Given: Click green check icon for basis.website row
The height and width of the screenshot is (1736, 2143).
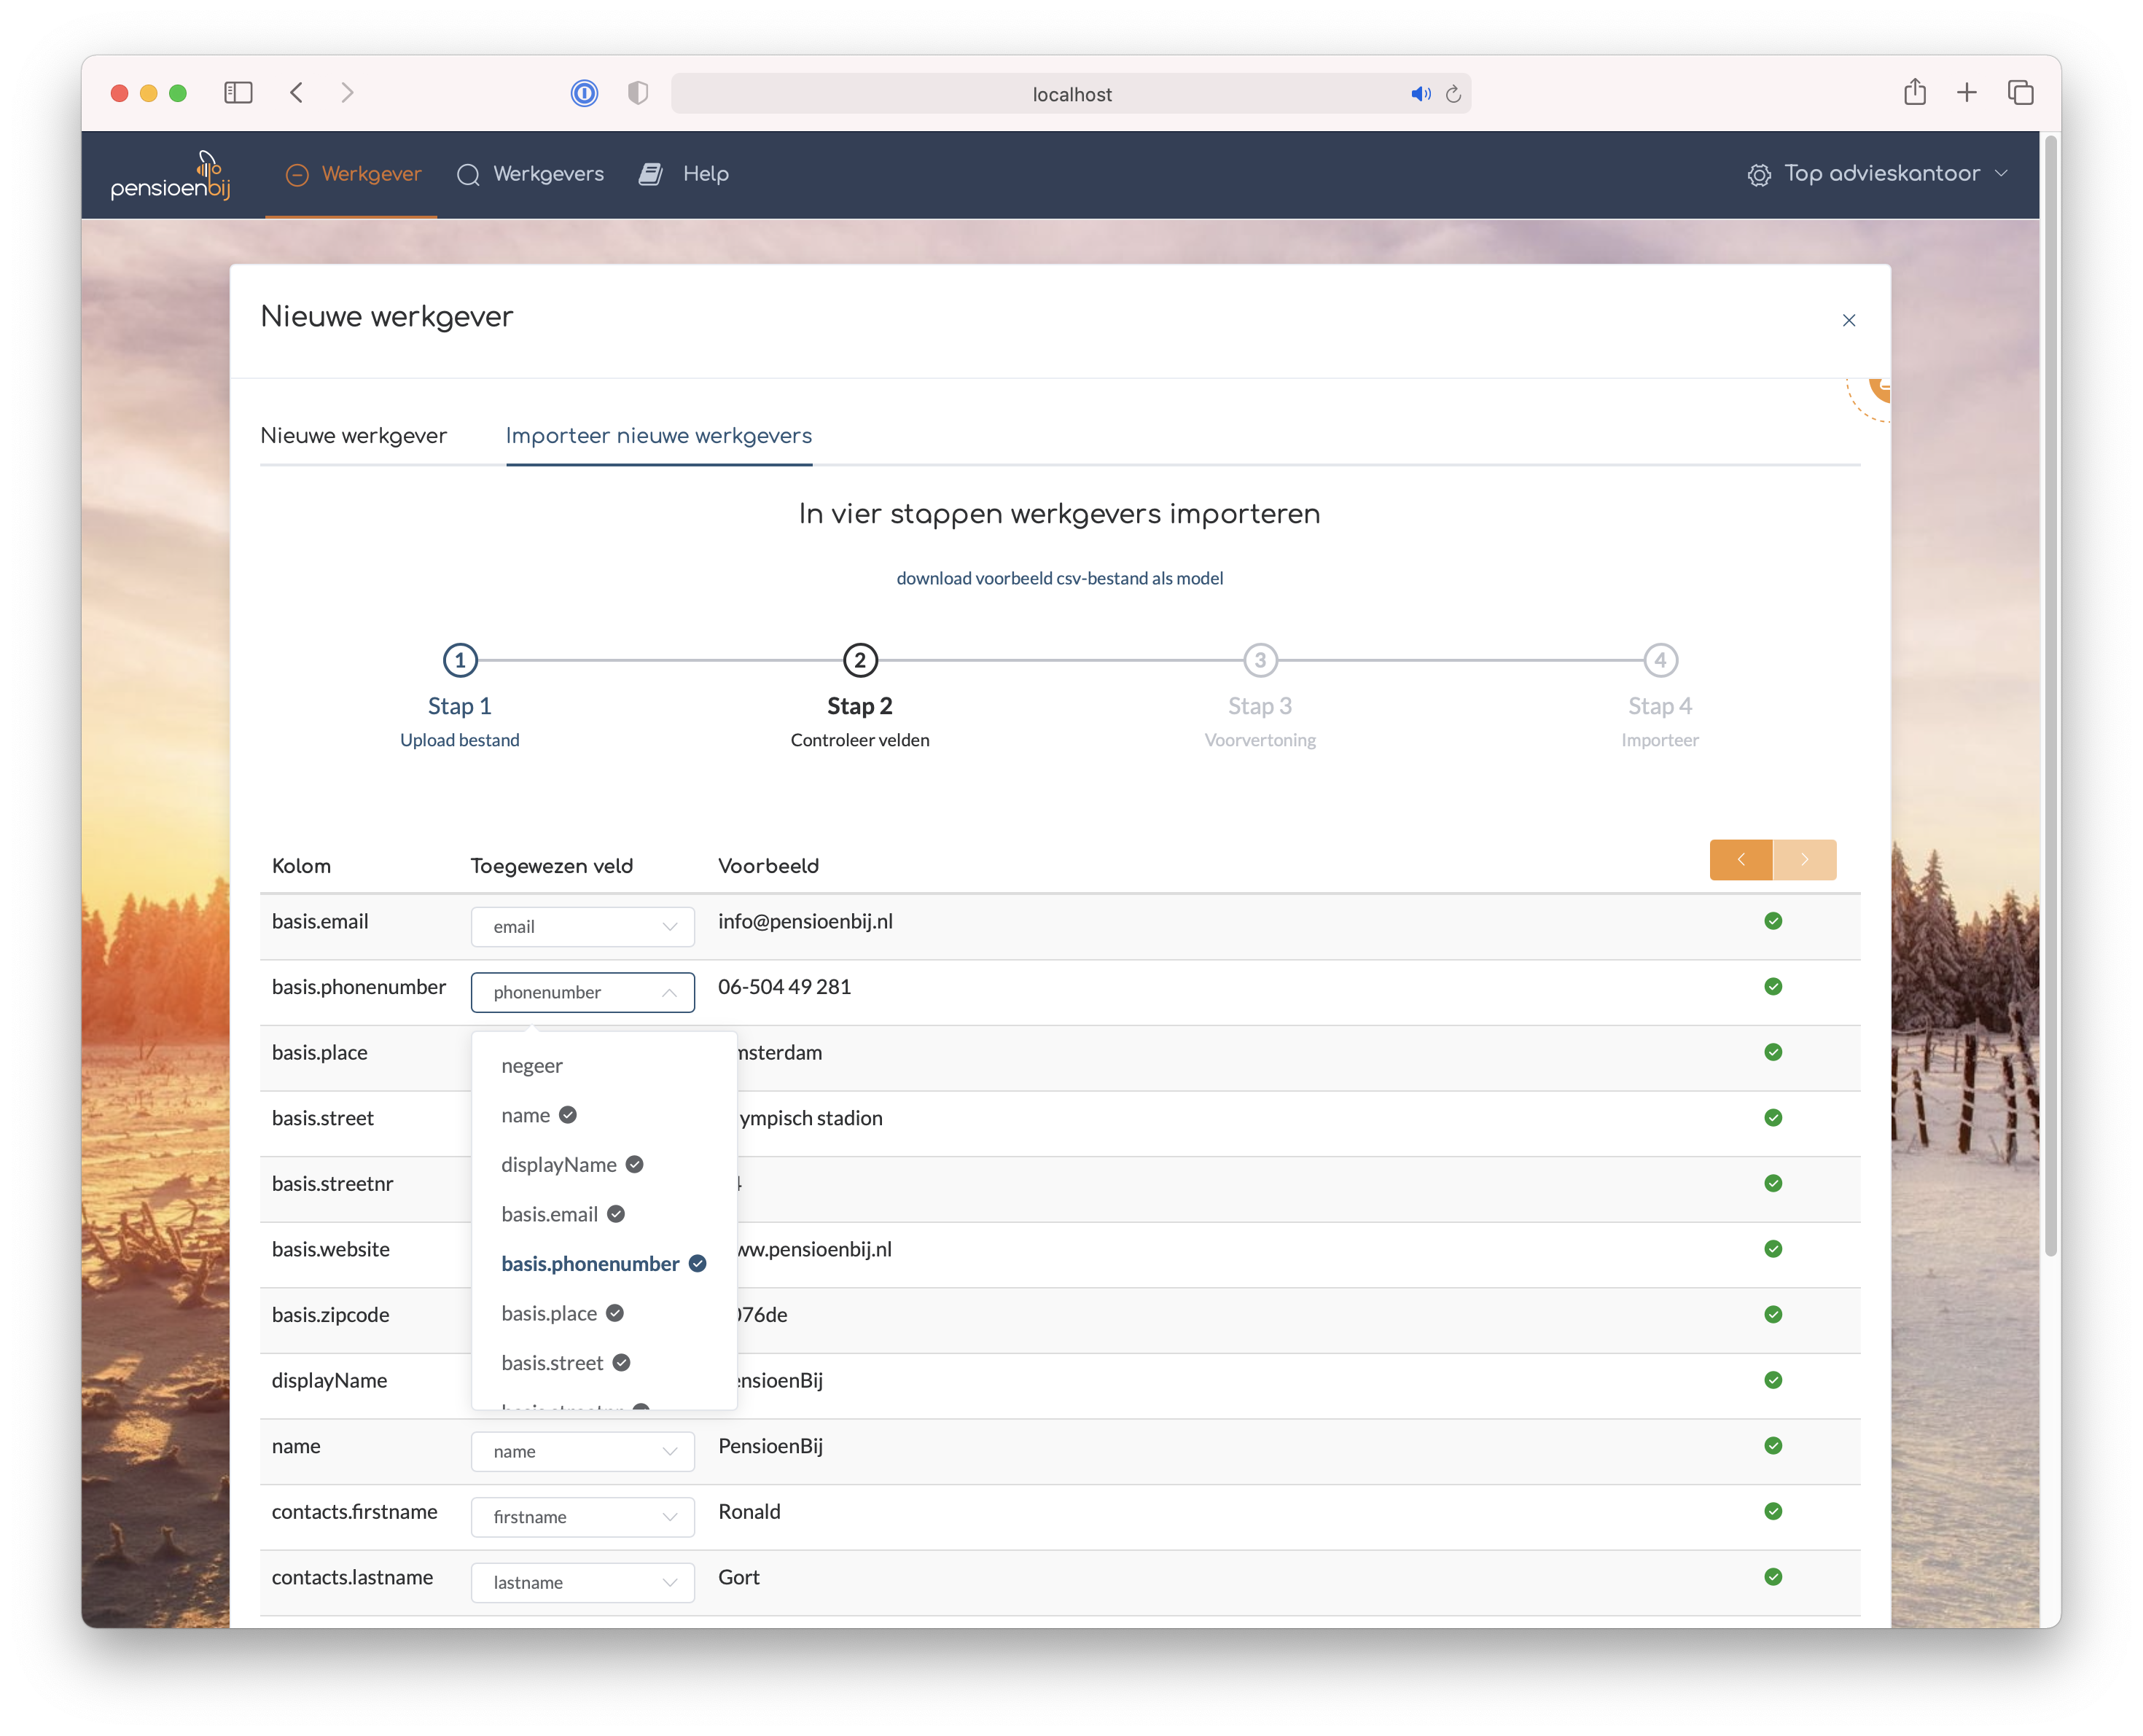Looking at the screenshot, I should pos(1773,1249).
